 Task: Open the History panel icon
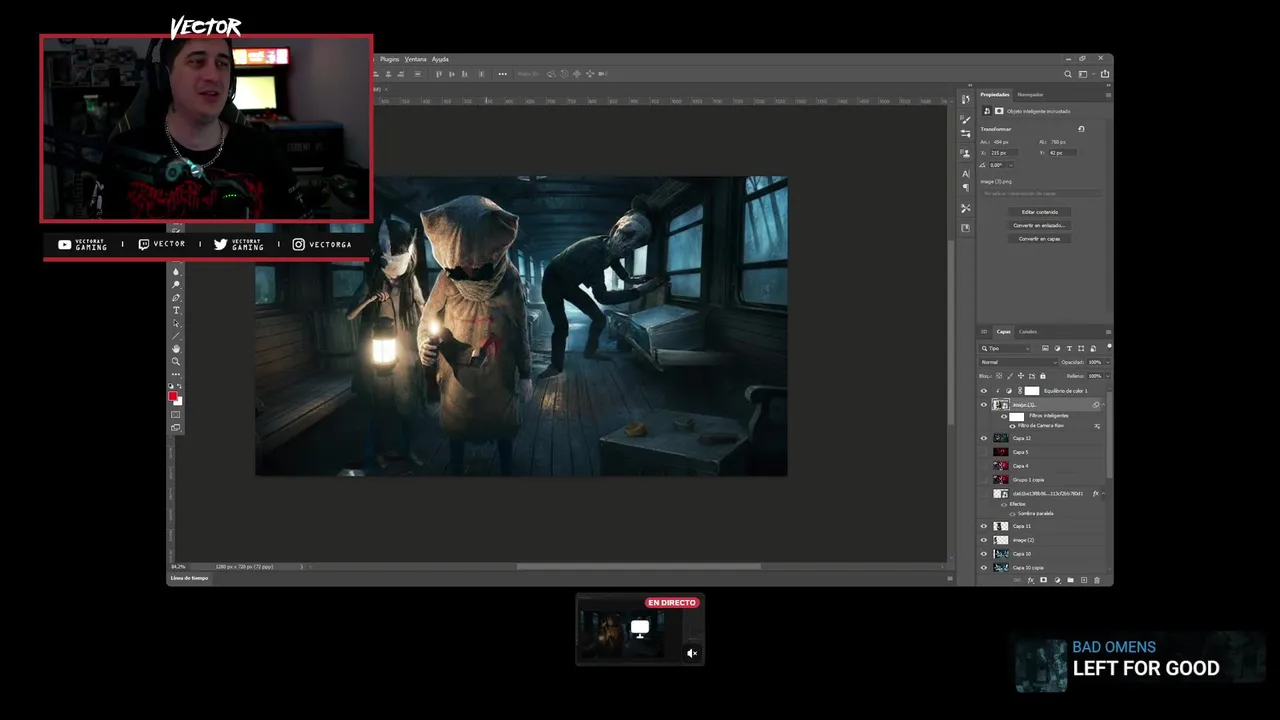[x=966, y=99]
